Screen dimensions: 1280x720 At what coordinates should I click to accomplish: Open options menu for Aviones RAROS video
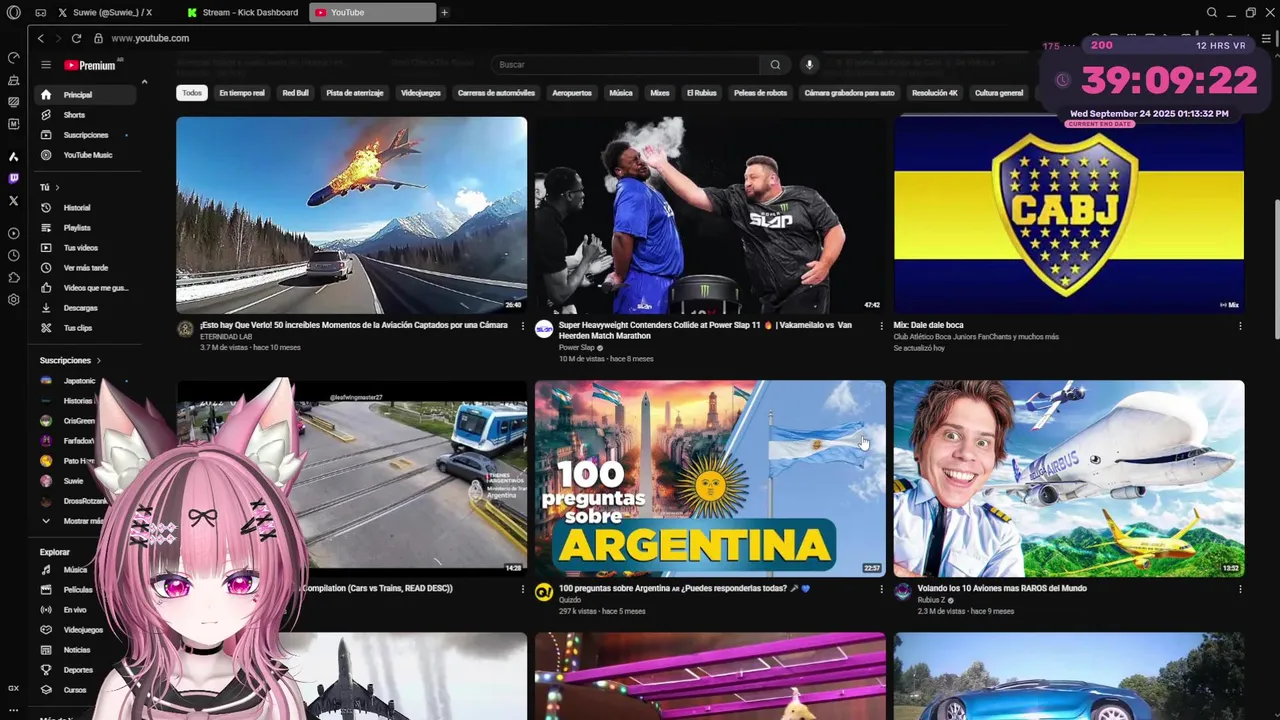[1240, 589]
